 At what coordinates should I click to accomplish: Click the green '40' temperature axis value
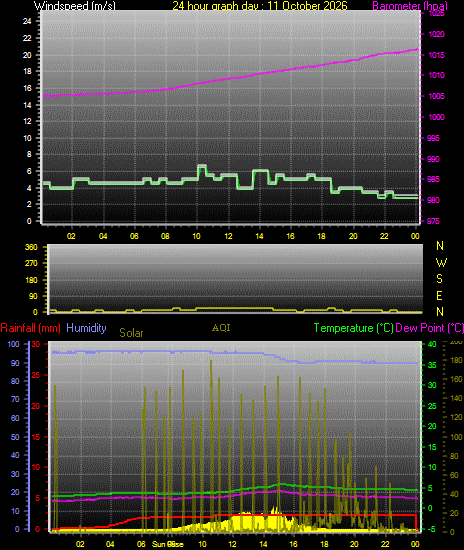click(432, 344)
